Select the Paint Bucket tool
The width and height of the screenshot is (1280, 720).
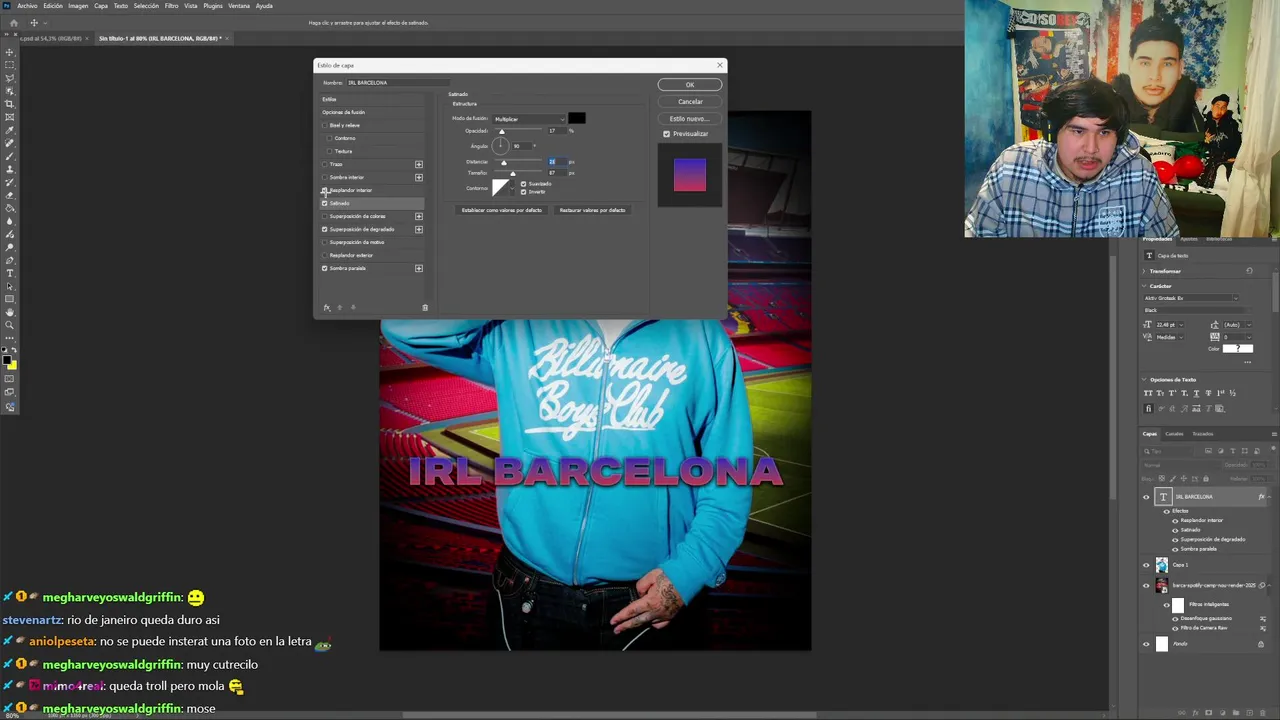(x=10, y=208)
